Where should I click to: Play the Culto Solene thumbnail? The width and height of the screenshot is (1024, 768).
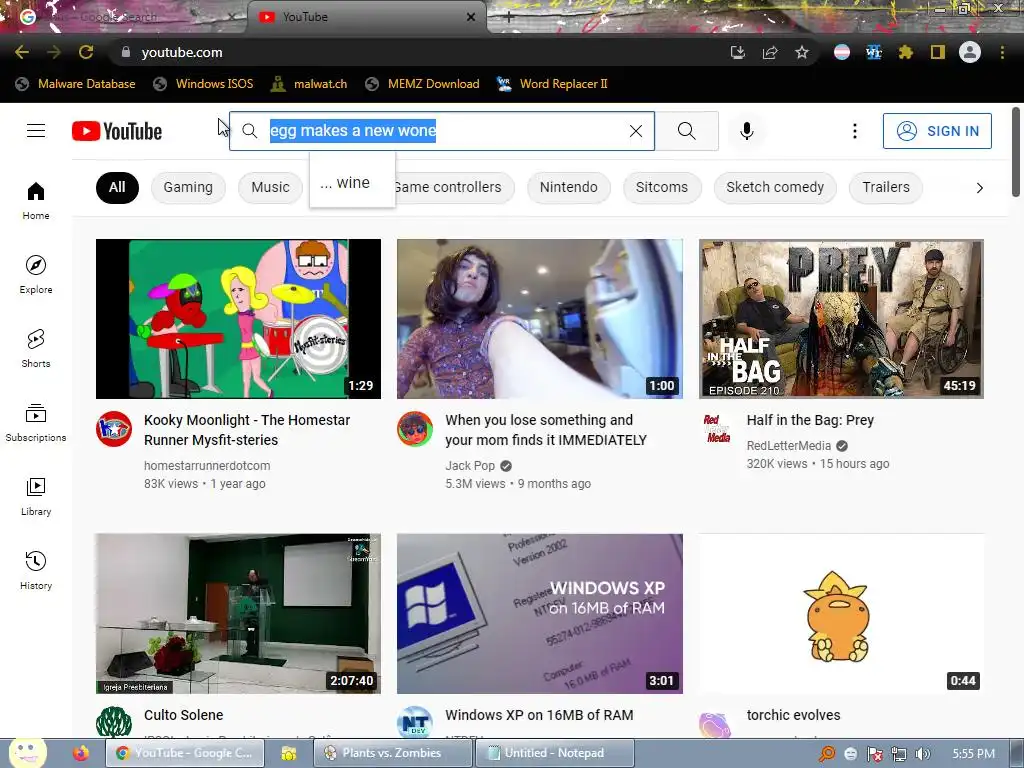pos(238,614)
